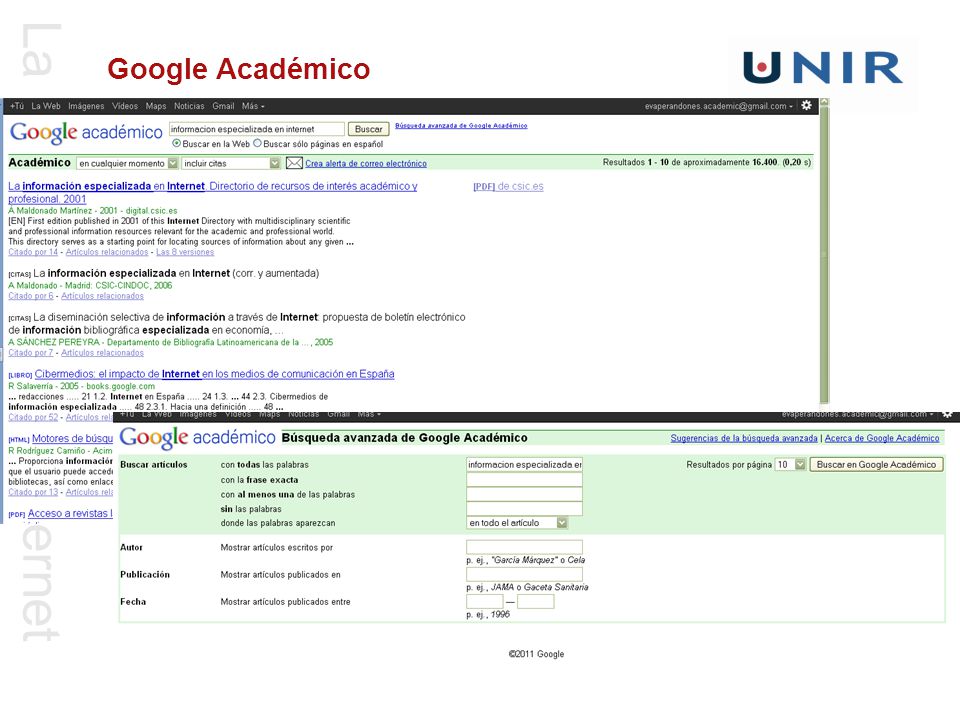
Task: Click 'Crea alerta de correo electrónico' link
Action: coord(366,163)
